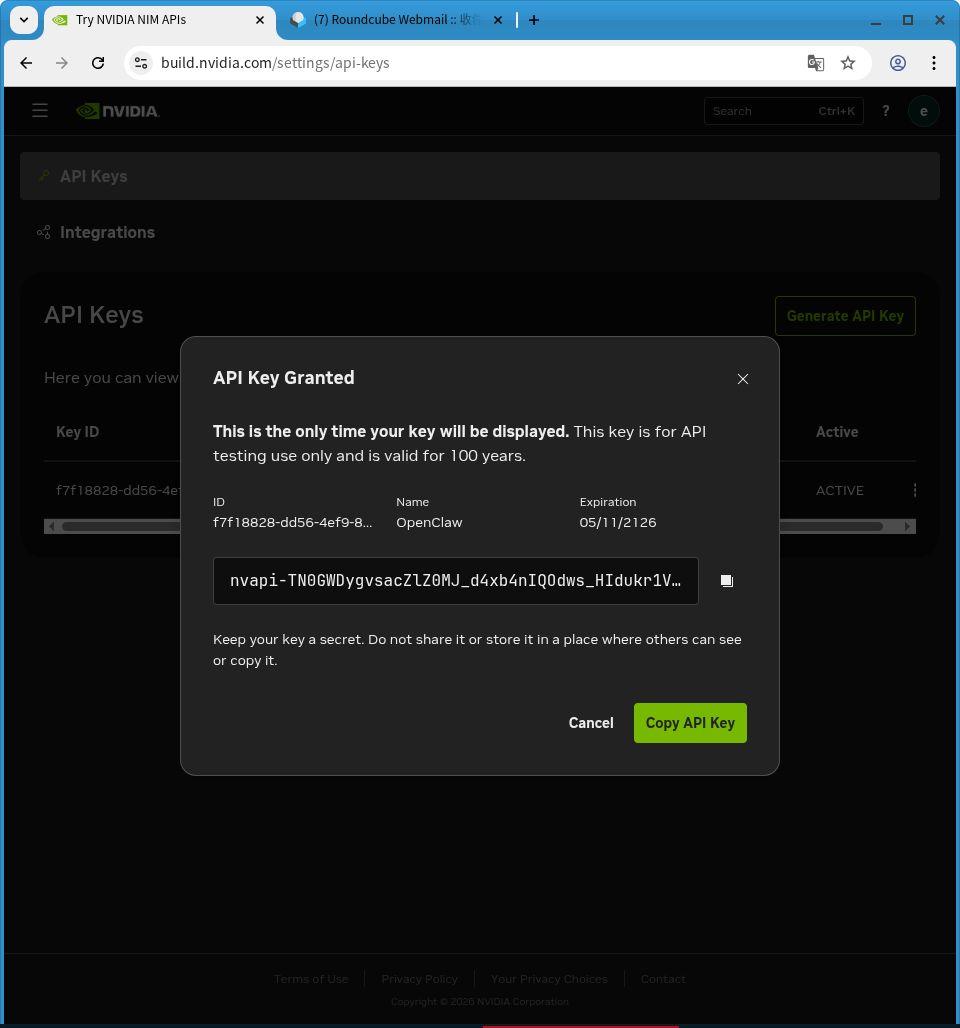Select the API Keys sidebar item

coord(480,176)
